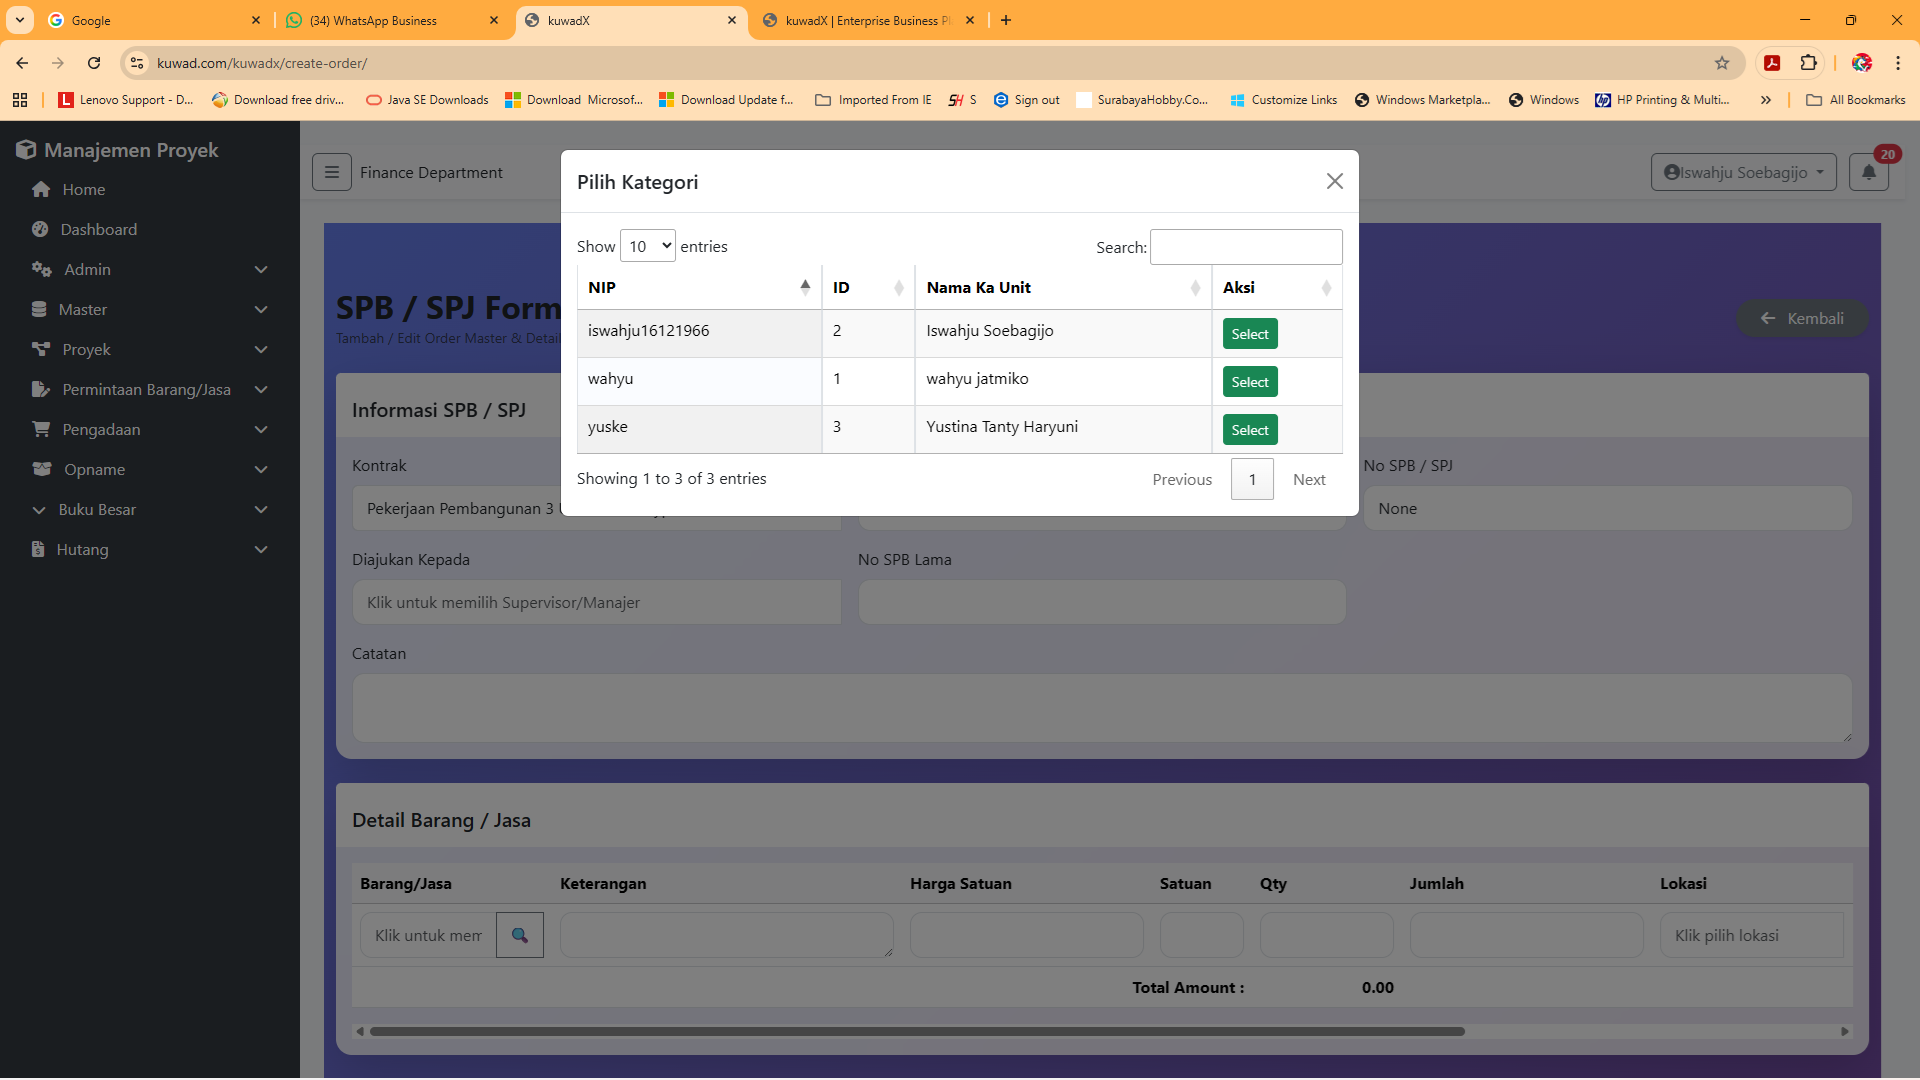Click the address bar URL
Screen dimensions: 1920x1080
[262, 63]
